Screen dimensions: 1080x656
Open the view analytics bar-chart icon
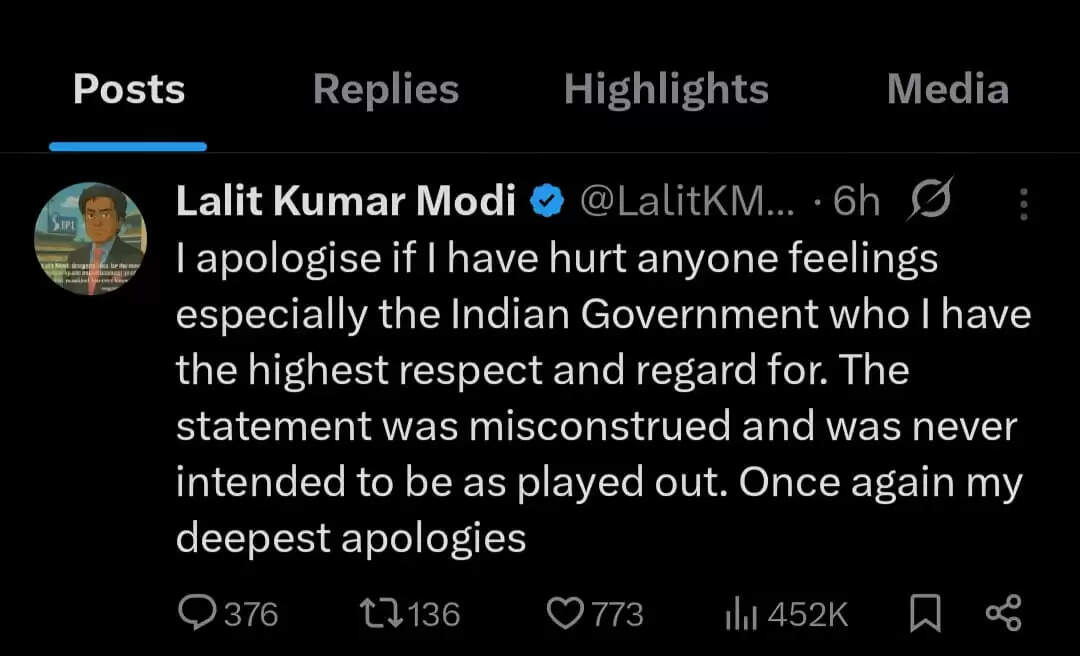click(x=741, y=614)
